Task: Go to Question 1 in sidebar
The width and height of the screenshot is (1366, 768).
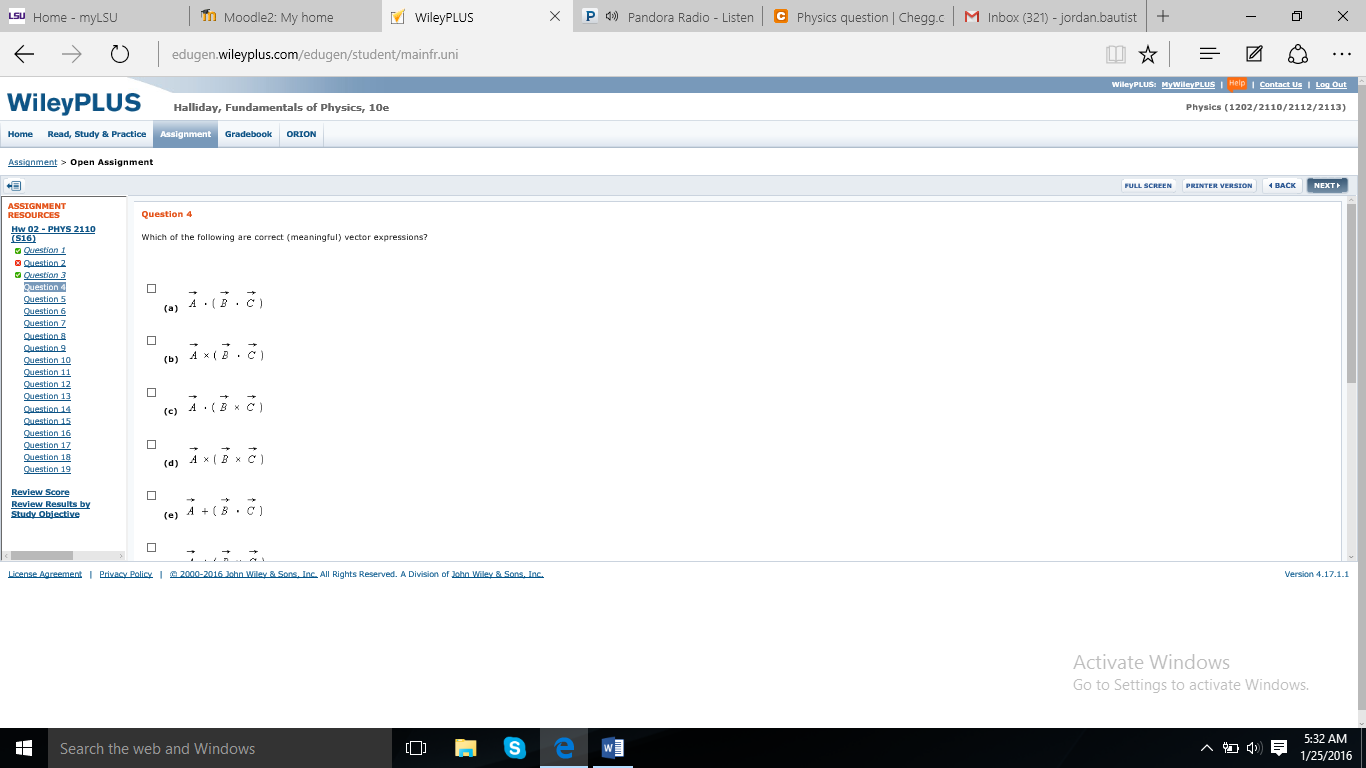Action: [45, 251]
